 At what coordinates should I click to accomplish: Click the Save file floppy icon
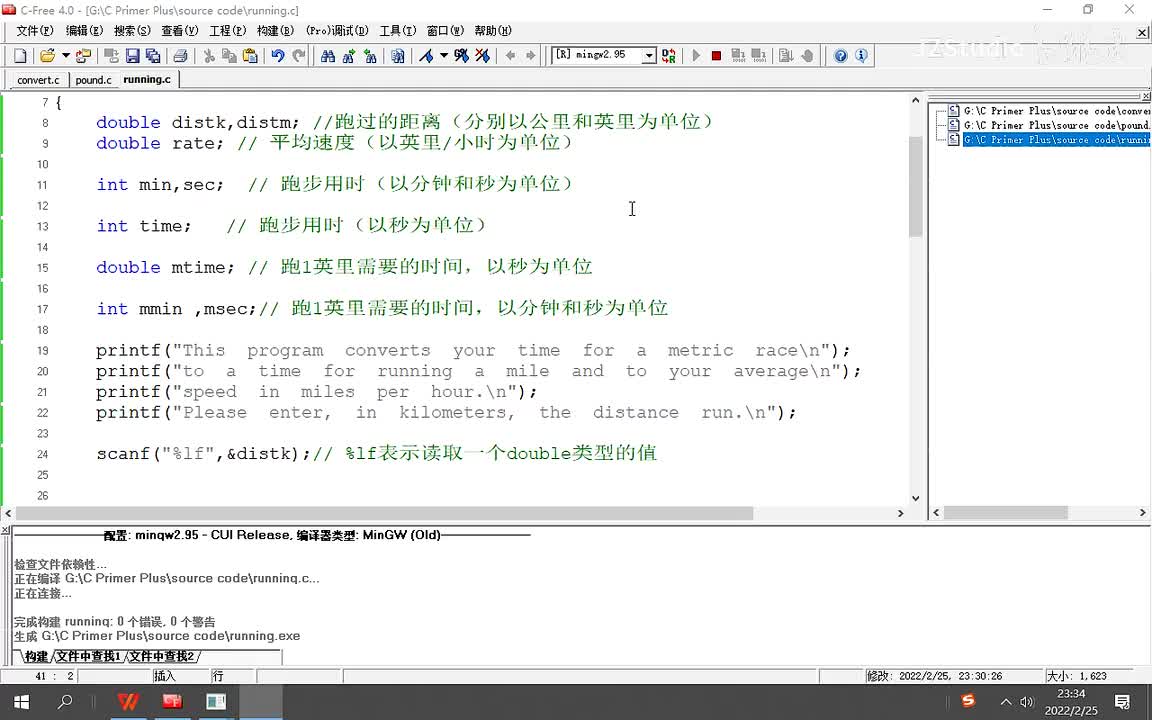132,56
